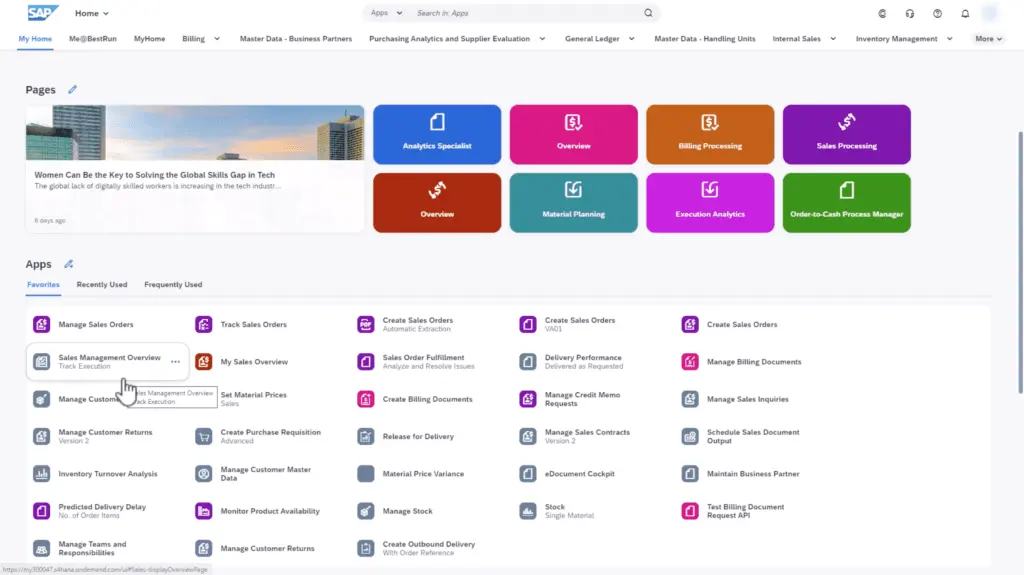Open Sales Management Overview three-dot menu
This screenshot has width=1024, height=575.
point(175,361)
